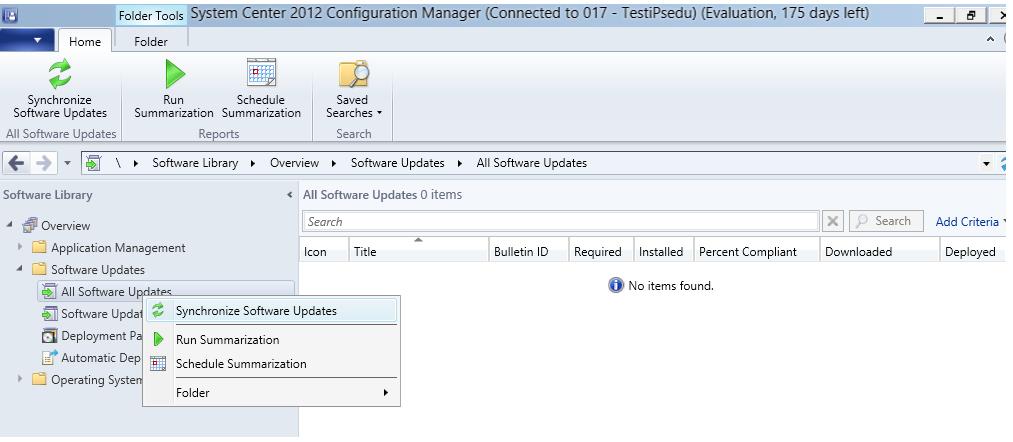Minimize the ribbon with the caret

990,40
